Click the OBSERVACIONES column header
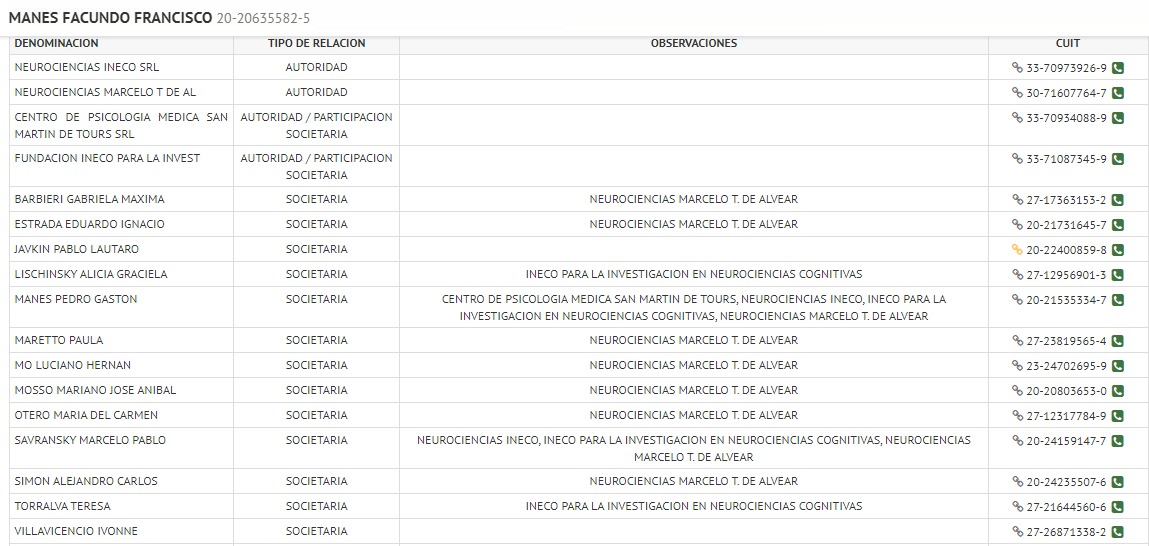The height and width of the screenshot is (546, 1149). coord(694,43)
